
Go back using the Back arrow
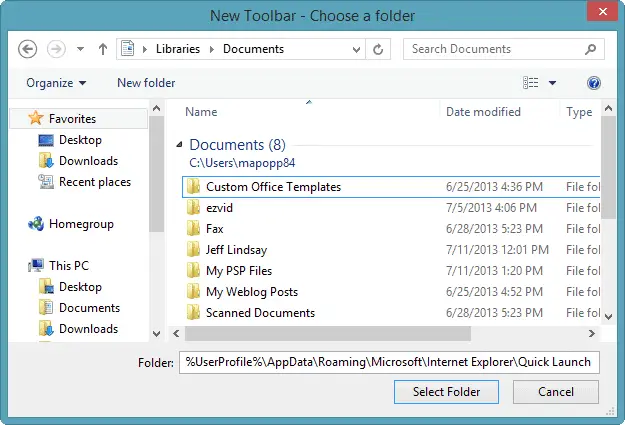[x=28, y=49]
